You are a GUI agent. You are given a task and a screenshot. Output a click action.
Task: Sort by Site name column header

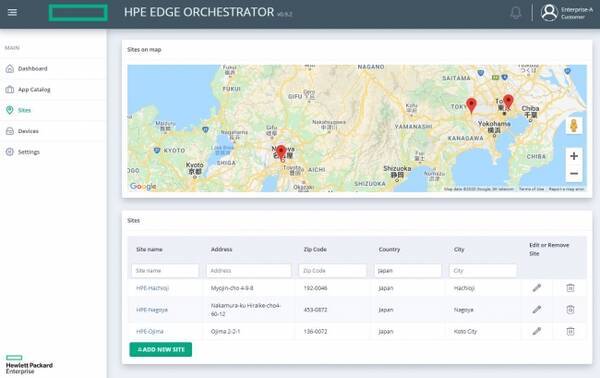tap(149, 249)
